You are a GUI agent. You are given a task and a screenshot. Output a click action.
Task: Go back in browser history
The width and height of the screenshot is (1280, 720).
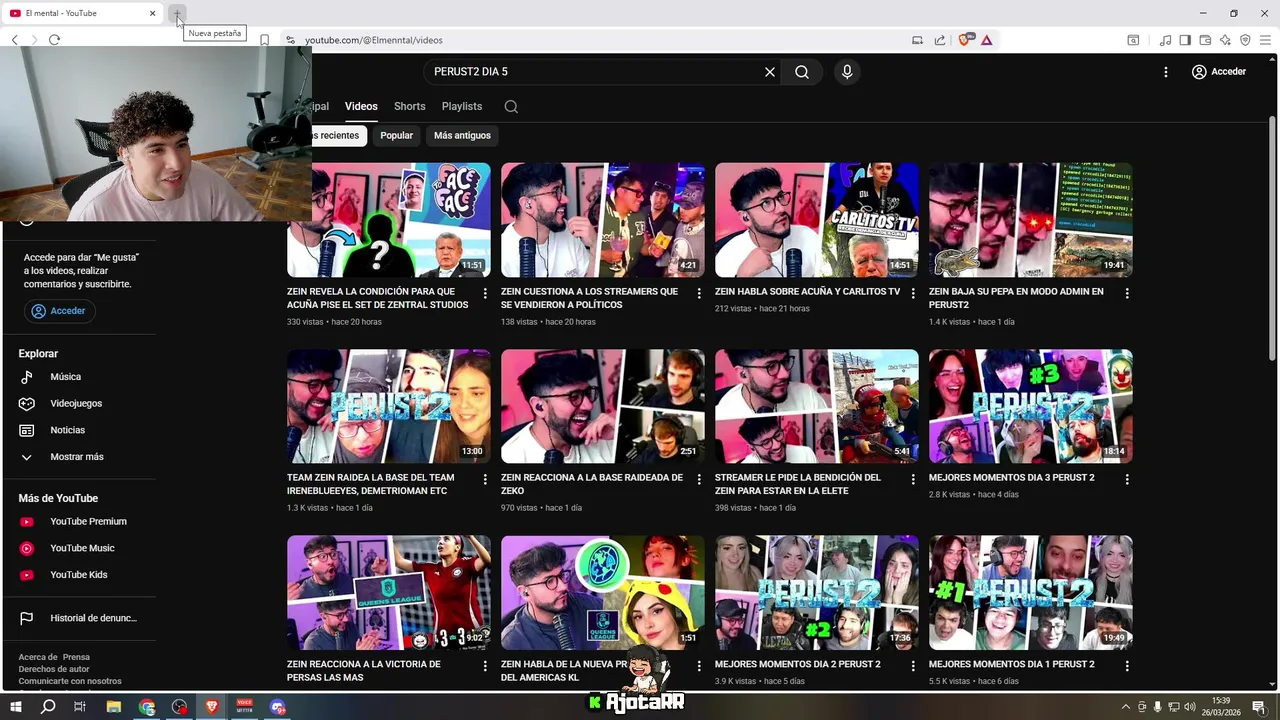coord(14,40)
